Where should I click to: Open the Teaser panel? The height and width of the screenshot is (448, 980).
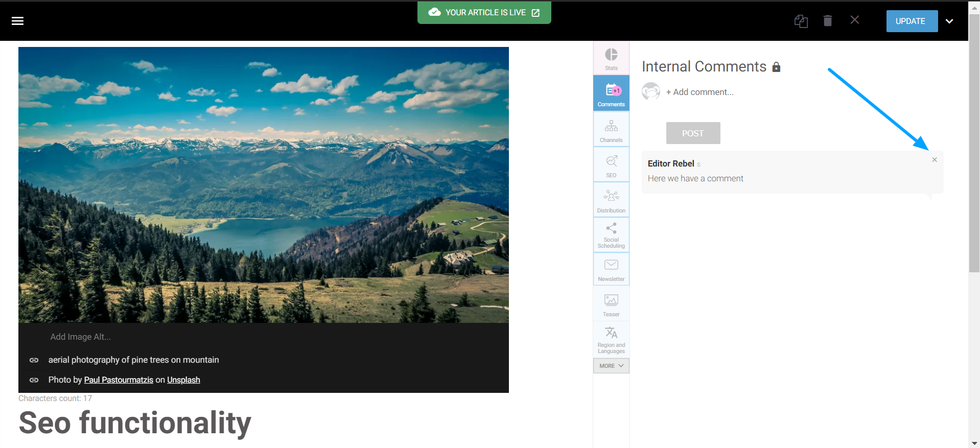(x=611, y=305)
